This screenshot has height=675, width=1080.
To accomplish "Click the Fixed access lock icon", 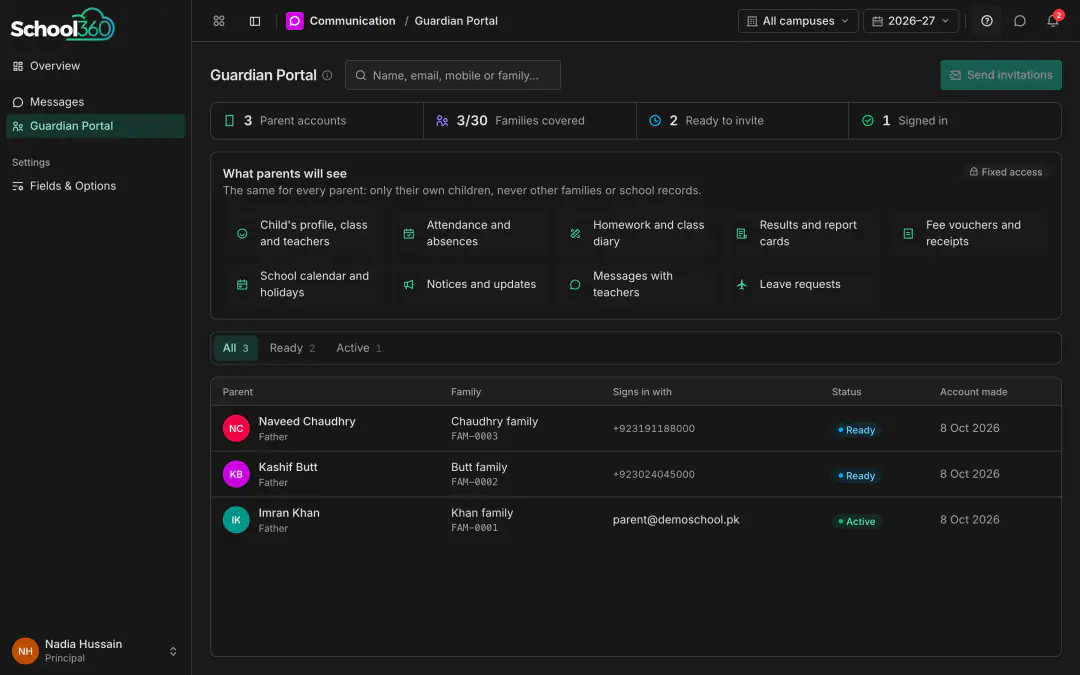I will (x=974, y=172).
